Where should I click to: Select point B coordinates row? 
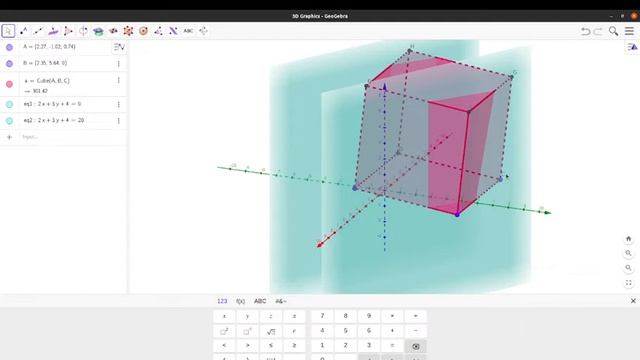click(x=63, y=64)
